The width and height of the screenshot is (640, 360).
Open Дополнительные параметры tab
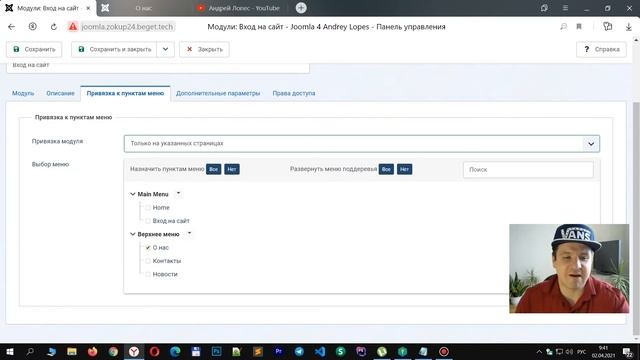pyautogui.click(x=218, y=93)
